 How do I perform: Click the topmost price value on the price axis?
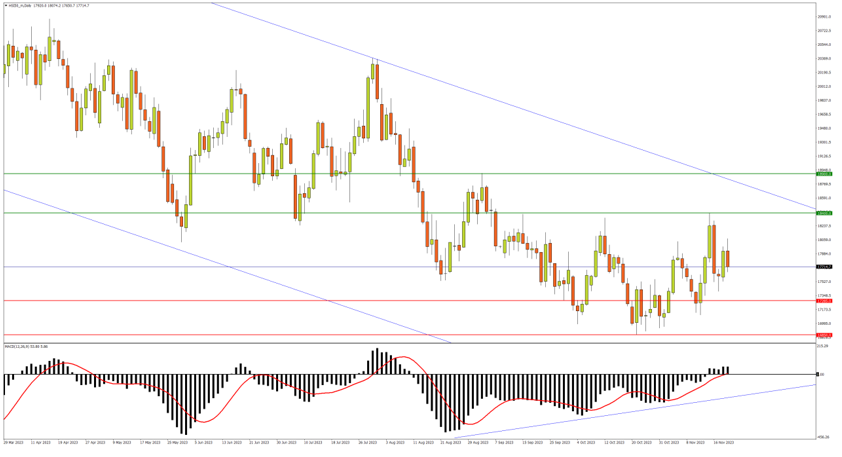824,17
